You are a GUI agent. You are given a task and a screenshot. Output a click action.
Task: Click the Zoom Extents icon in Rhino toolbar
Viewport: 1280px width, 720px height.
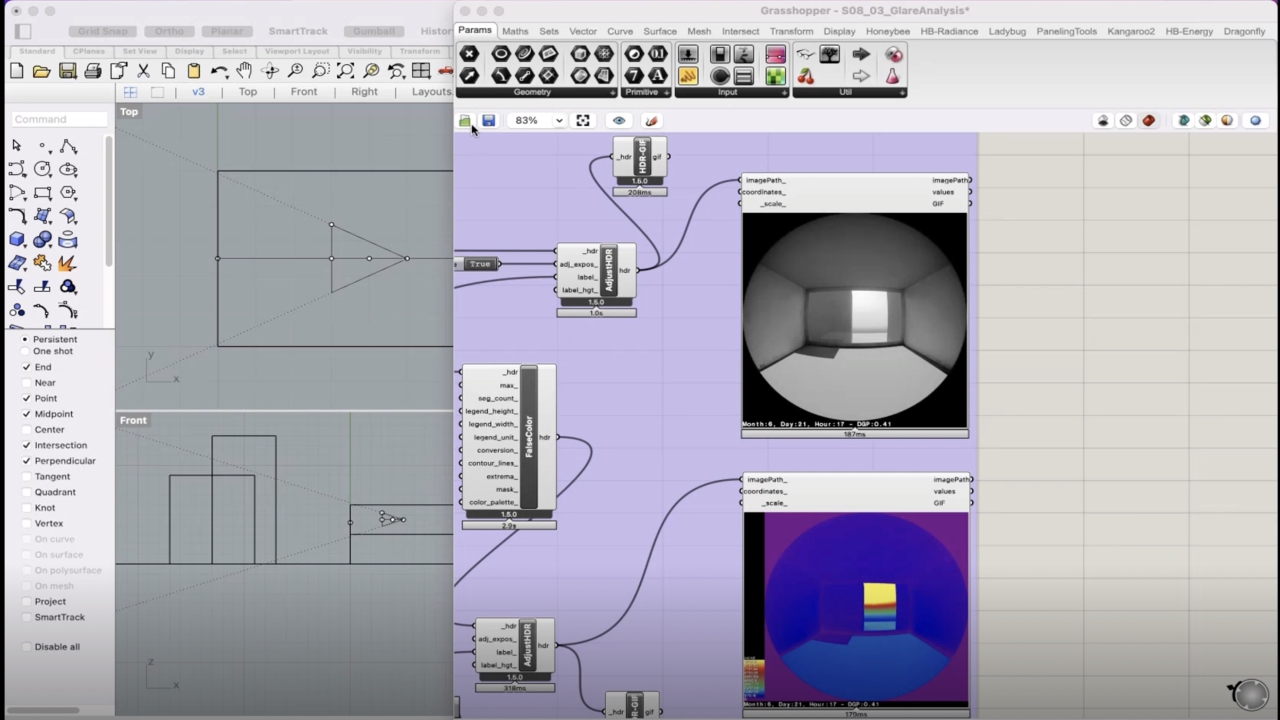346,71
